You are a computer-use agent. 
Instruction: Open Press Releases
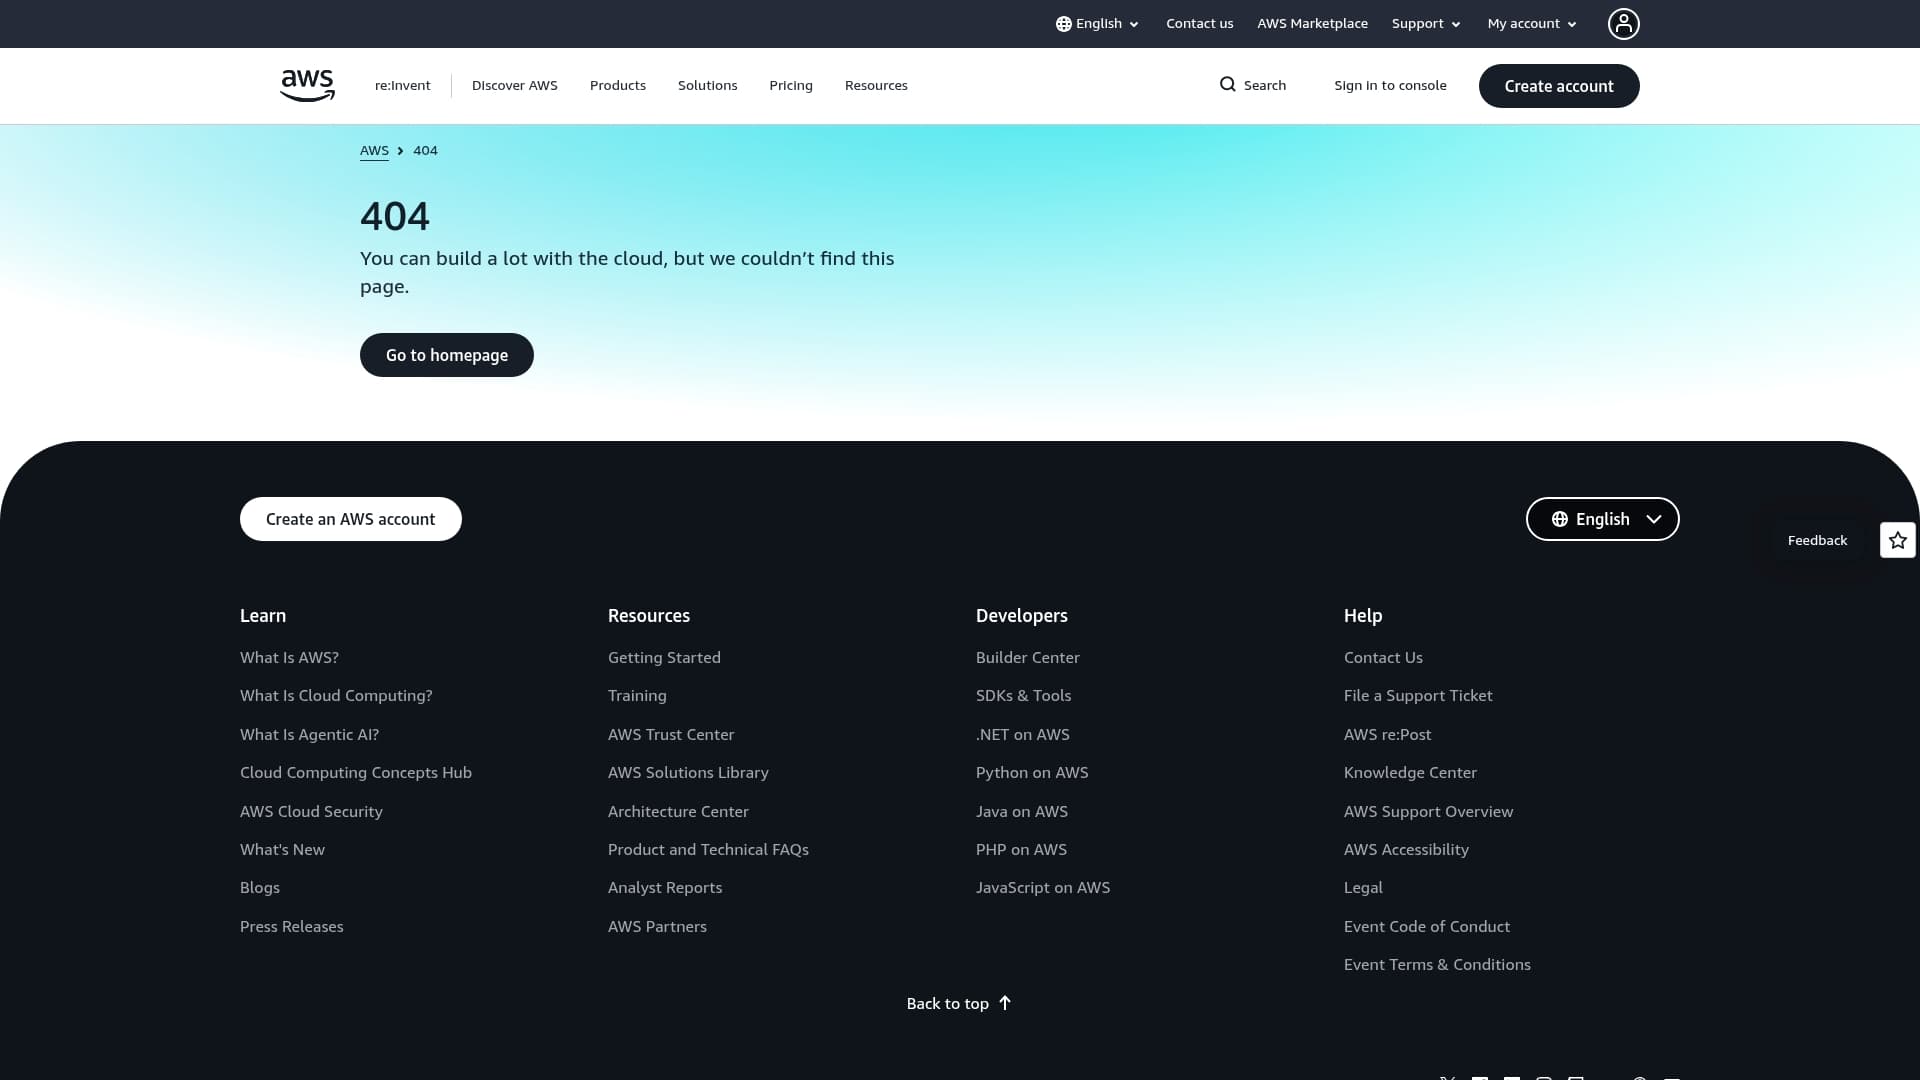(x=292, y=926)
